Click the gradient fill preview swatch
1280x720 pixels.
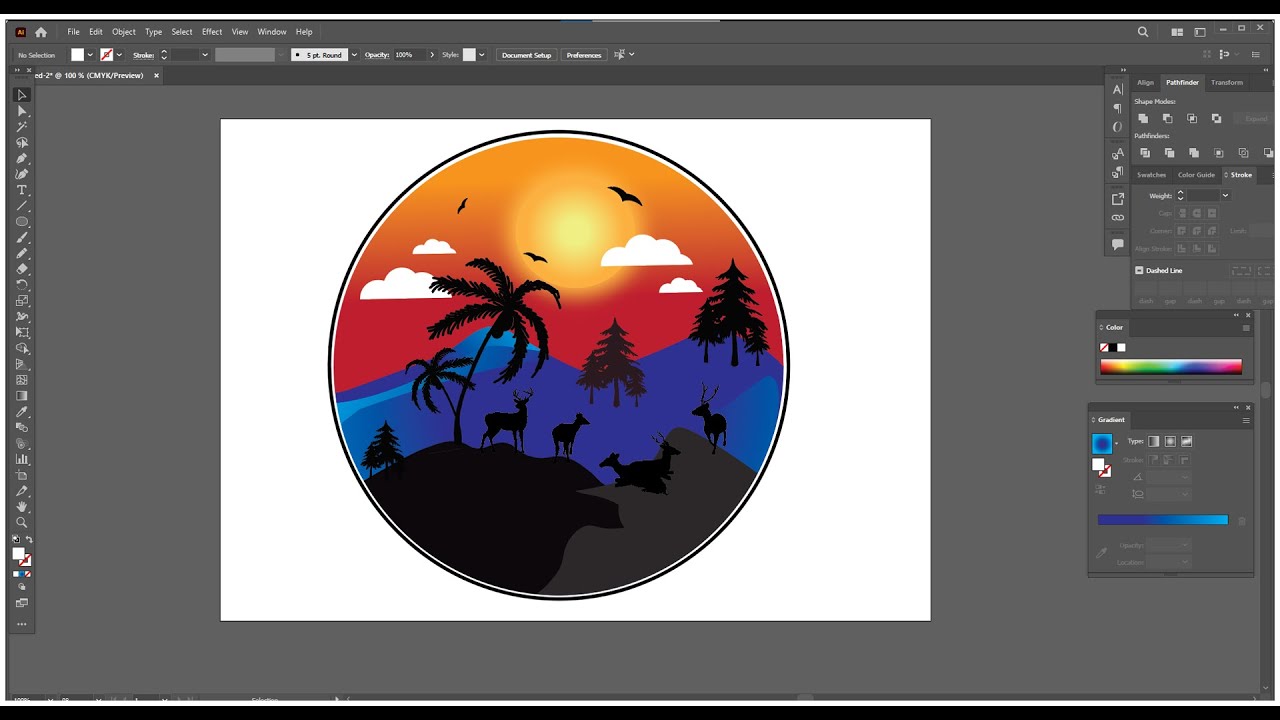point(1102,443)
